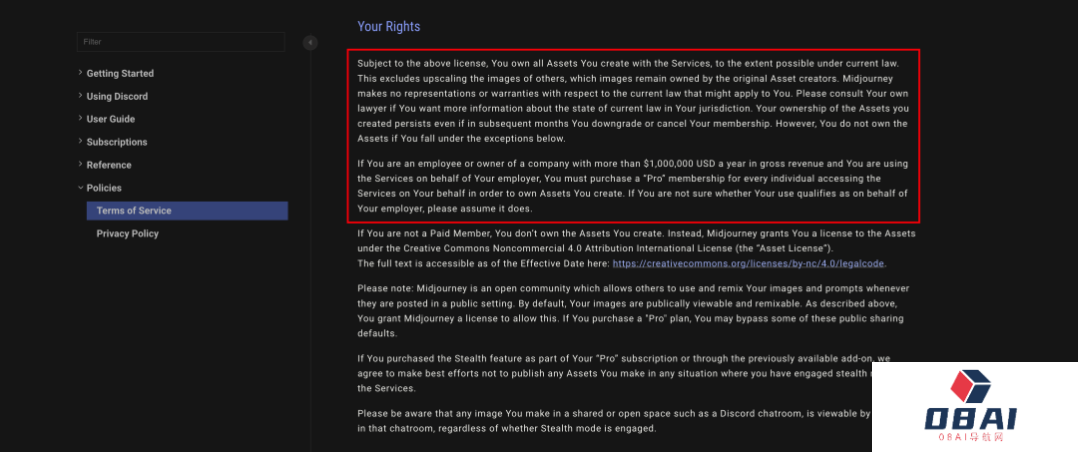Expand the Using Discord chevron
Screen dimensions: 1078x452
(80, 96)
